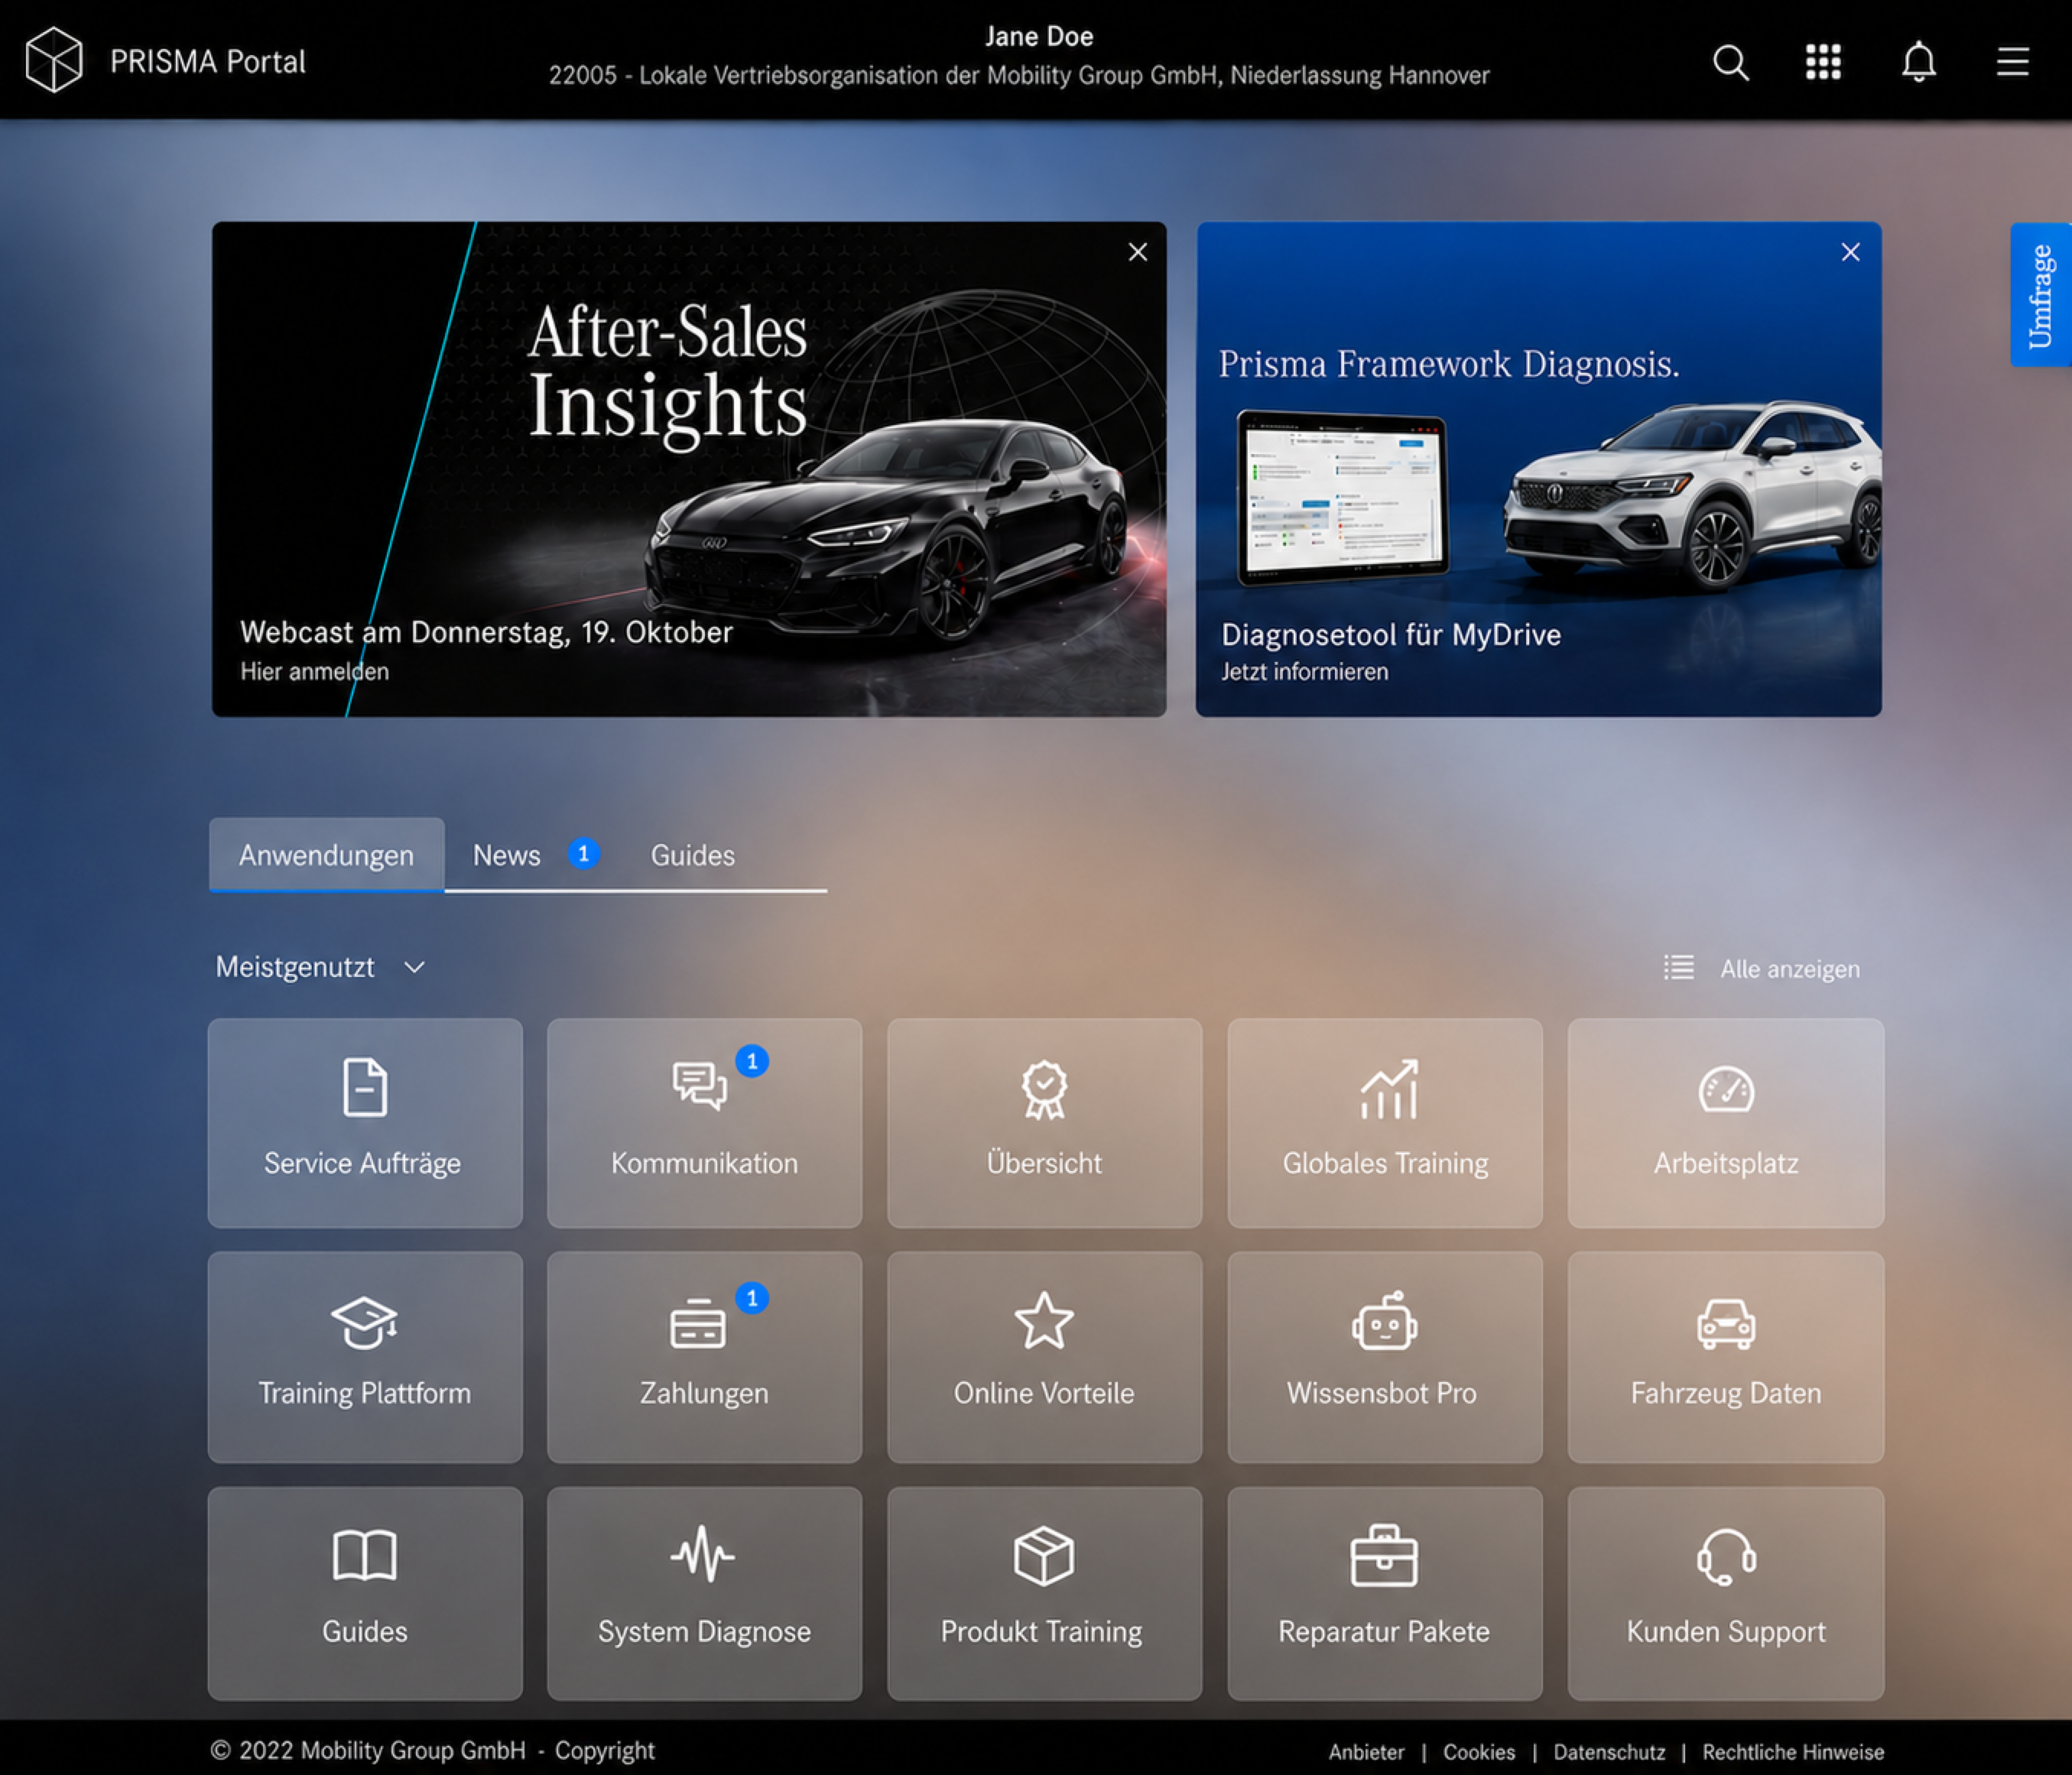Viewport: 2072px width, 1775px height.
Task: Open the Cookies footer link
Action: pos(1479,1752)
